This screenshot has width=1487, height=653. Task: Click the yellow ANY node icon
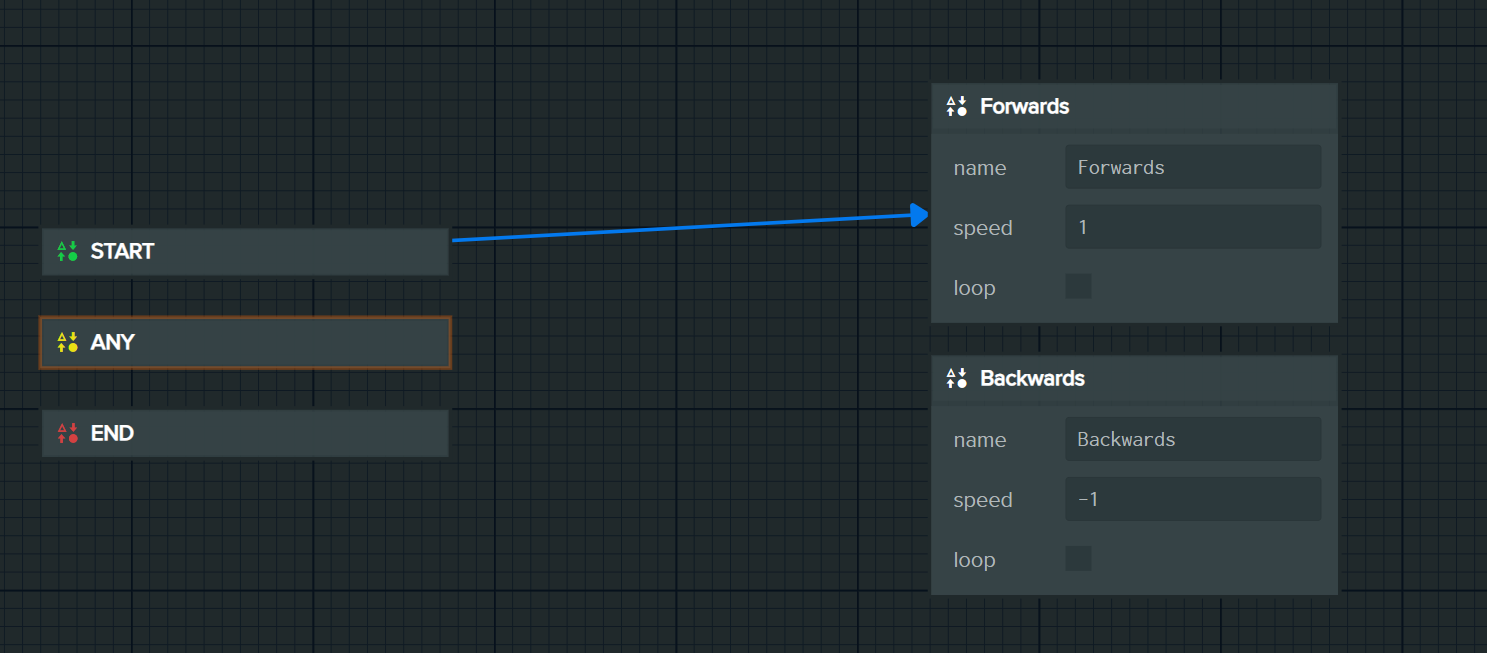click(x=67, y=342)
